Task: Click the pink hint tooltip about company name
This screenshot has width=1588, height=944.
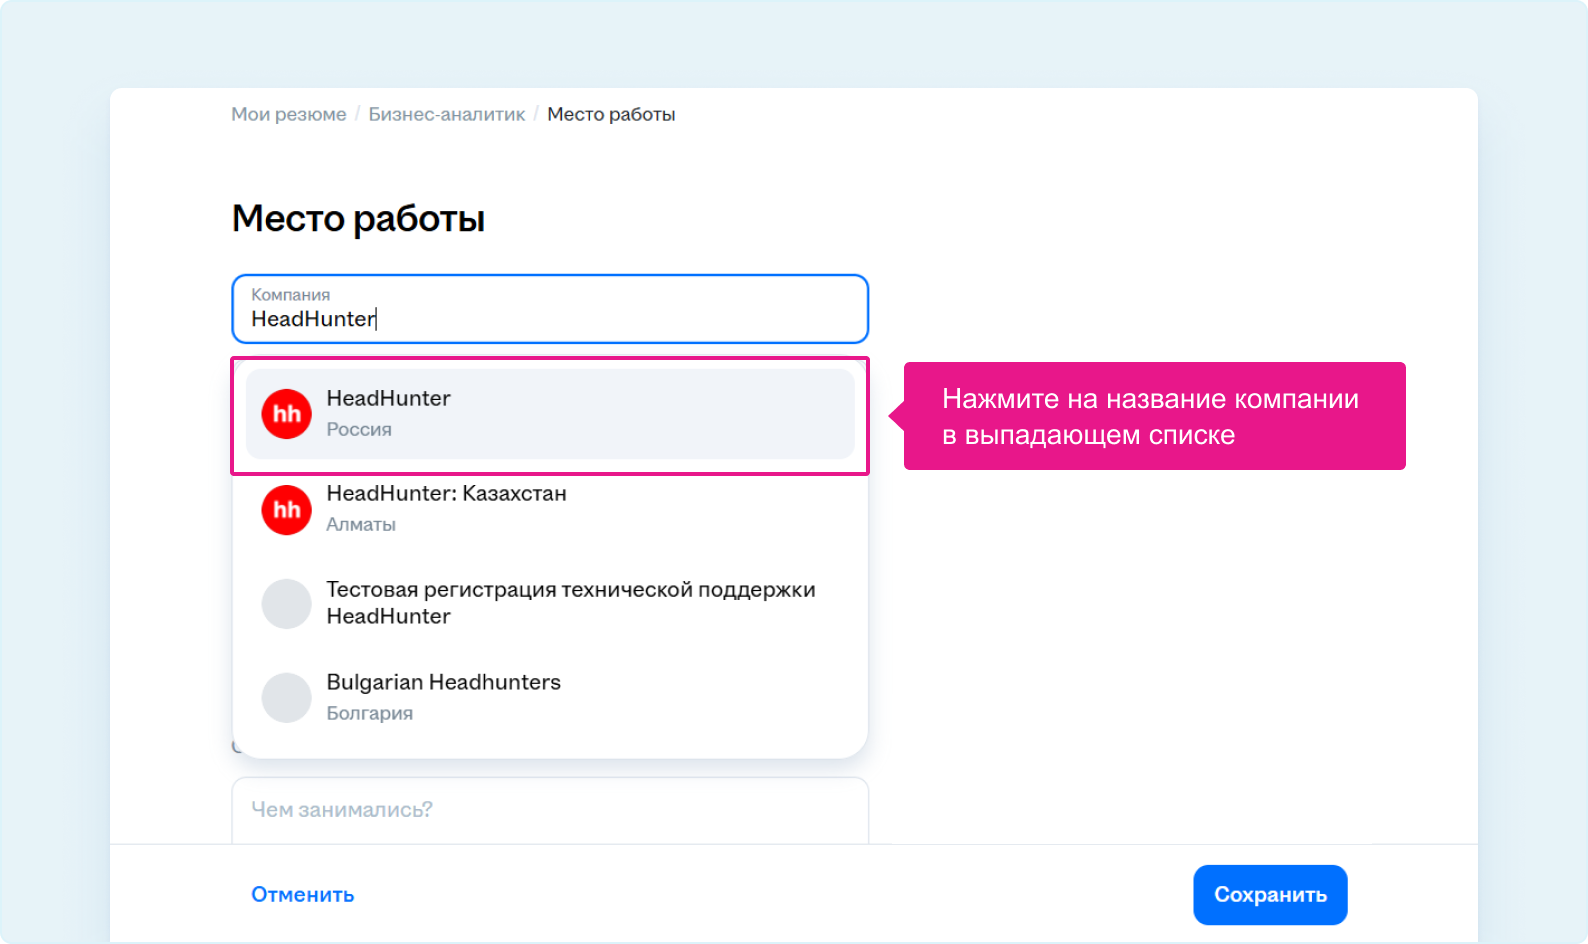Action: [x=1154, y=416]
